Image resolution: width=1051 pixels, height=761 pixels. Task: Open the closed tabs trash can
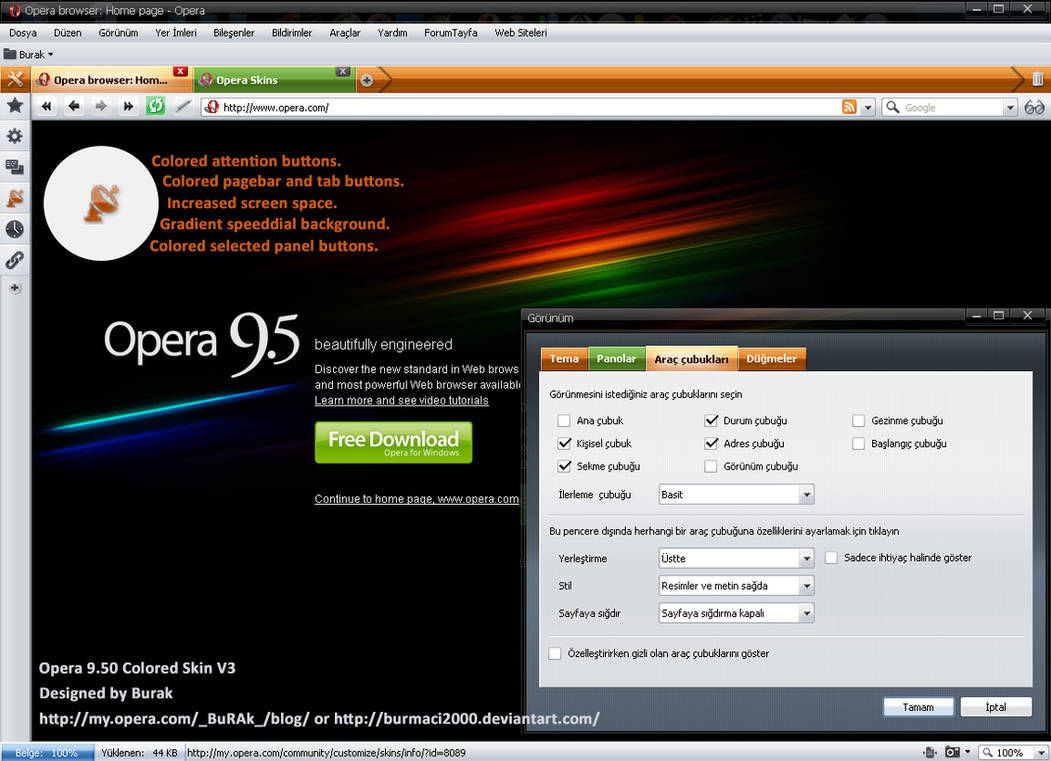click(1037, 79)
